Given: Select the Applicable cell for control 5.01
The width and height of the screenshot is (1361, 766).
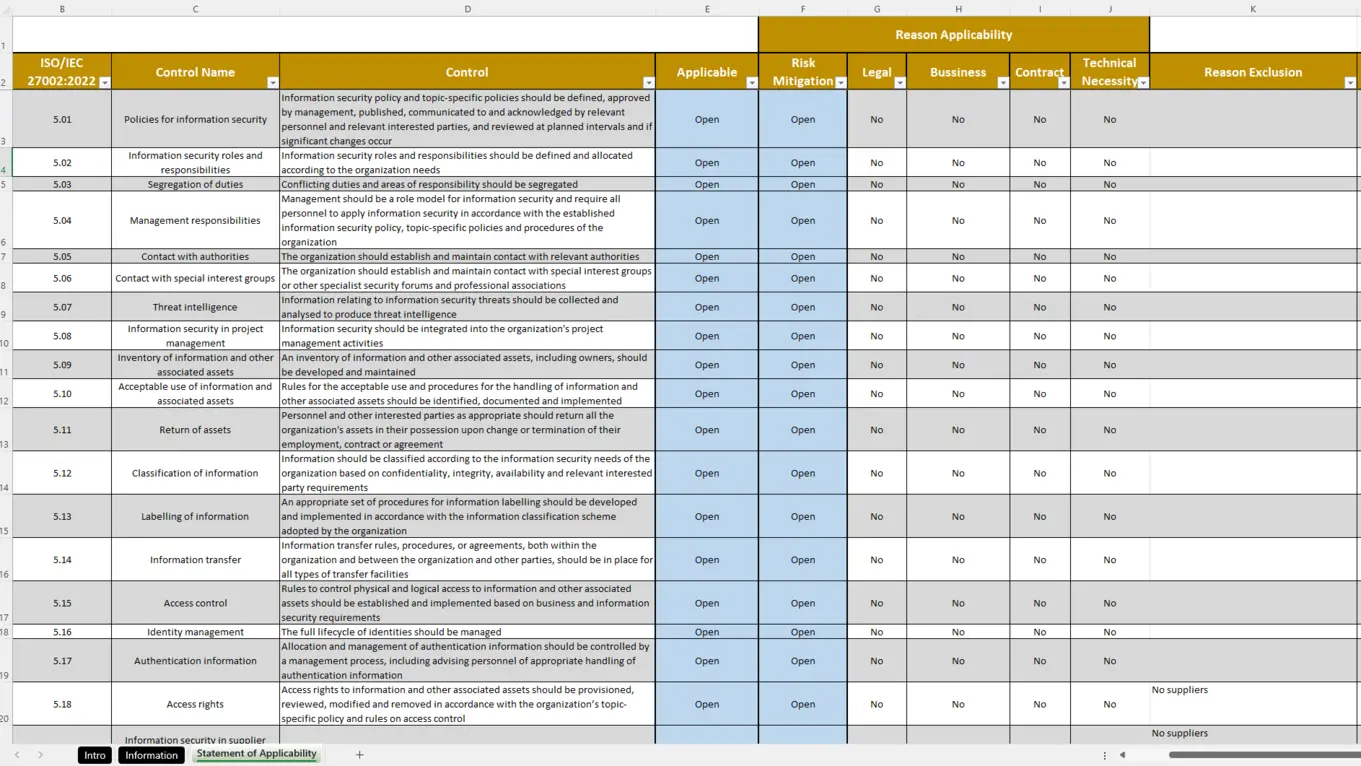Looking at the screenshot, I should click(x=707, y=119).
